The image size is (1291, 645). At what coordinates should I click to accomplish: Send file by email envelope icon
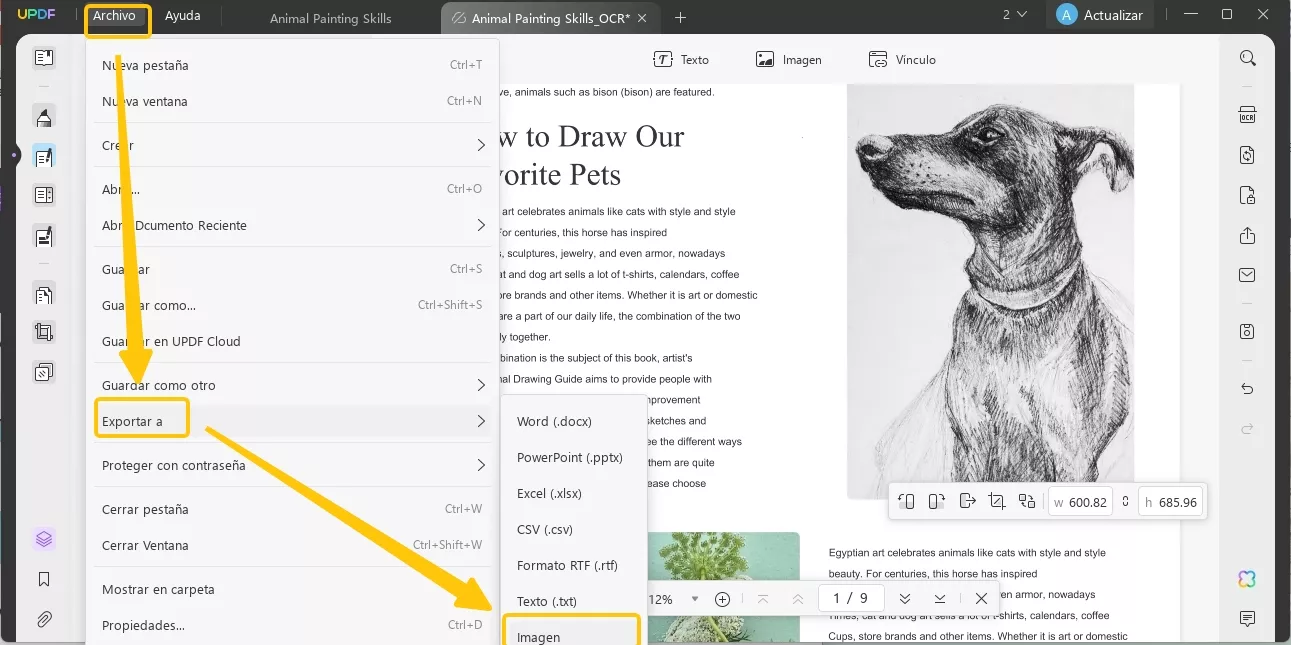click(1247, 275)
